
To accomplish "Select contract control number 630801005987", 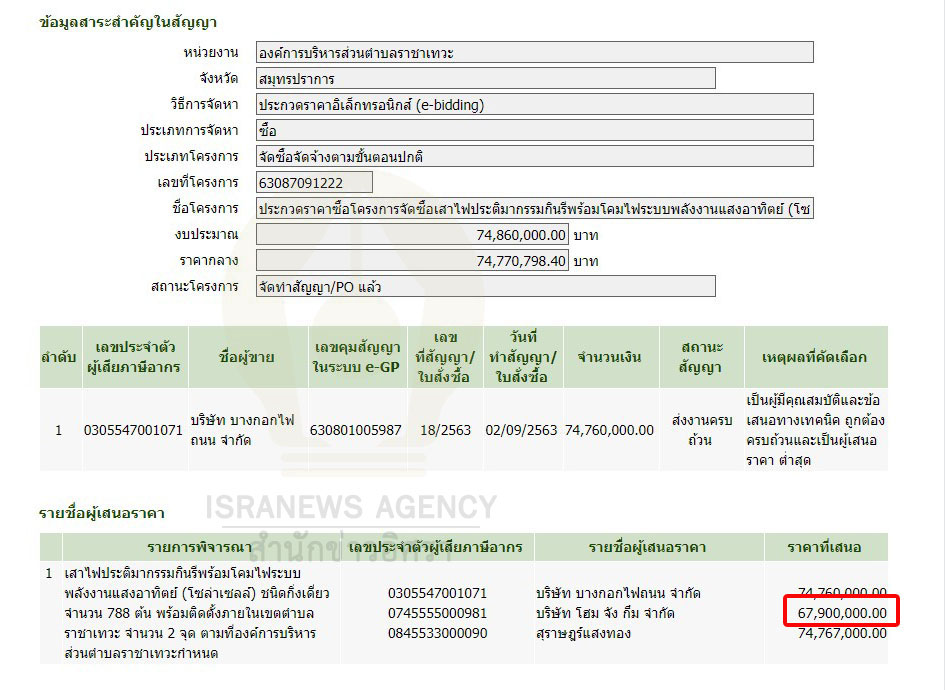I will tap(355, 430).
